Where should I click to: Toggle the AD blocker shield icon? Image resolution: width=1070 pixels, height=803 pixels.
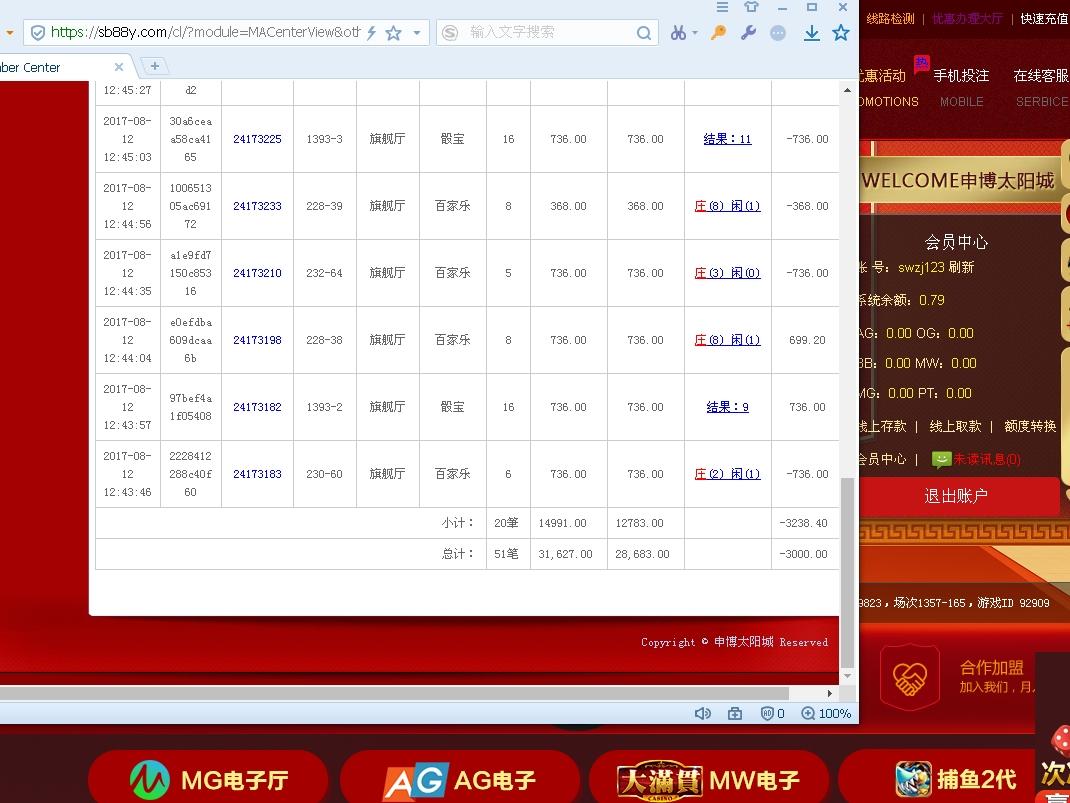point(766,713)
